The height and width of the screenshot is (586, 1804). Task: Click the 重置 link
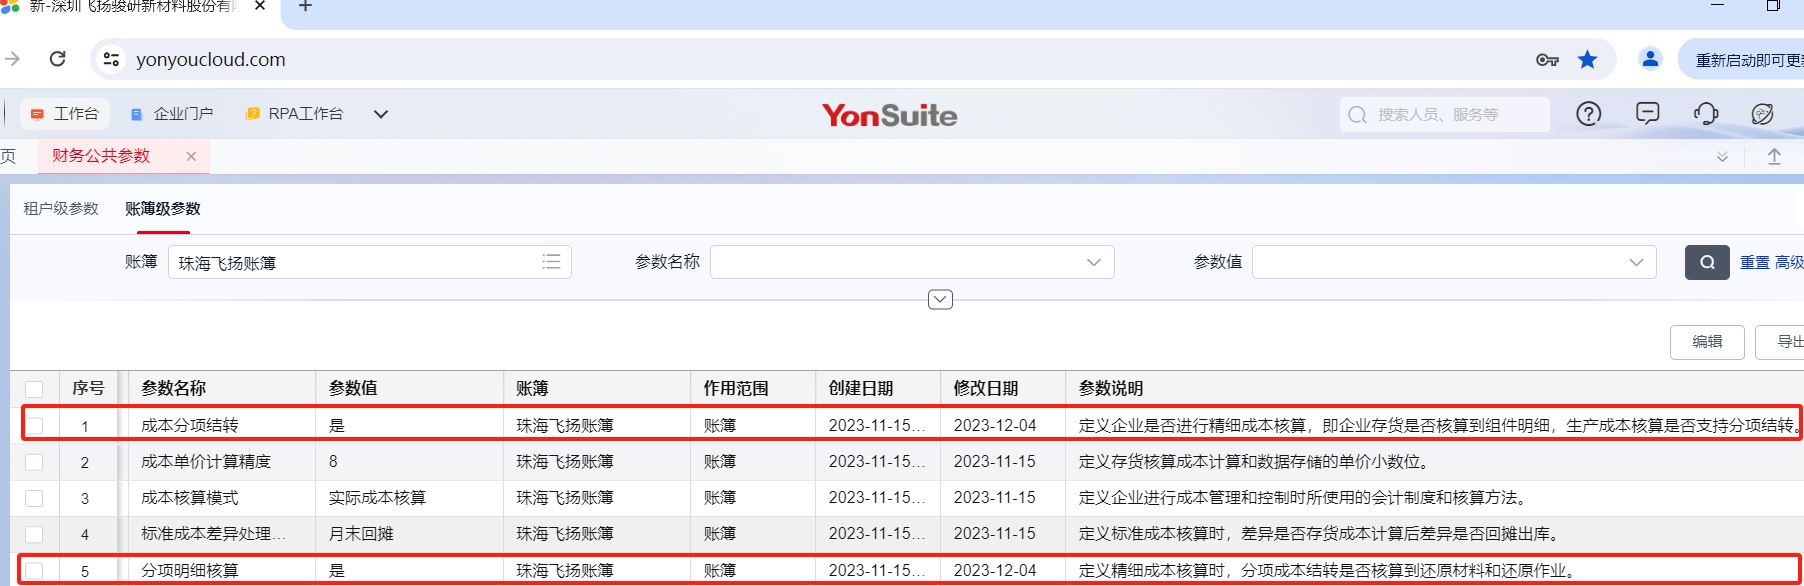click(x=1754, y=262)
